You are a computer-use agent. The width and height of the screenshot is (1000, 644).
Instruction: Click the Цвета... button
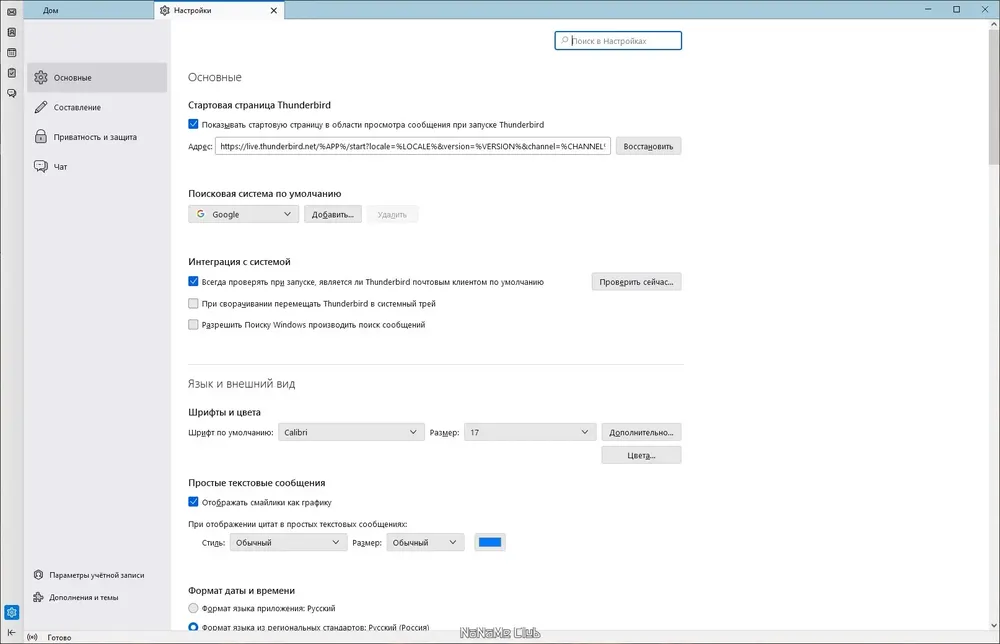(641, 455)
